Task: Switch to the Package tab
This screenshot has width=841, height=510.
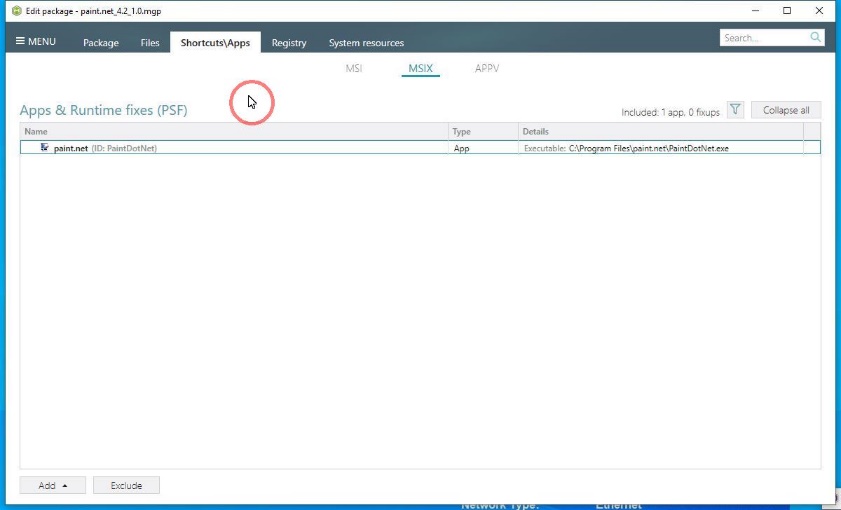Action: point(101,43)
